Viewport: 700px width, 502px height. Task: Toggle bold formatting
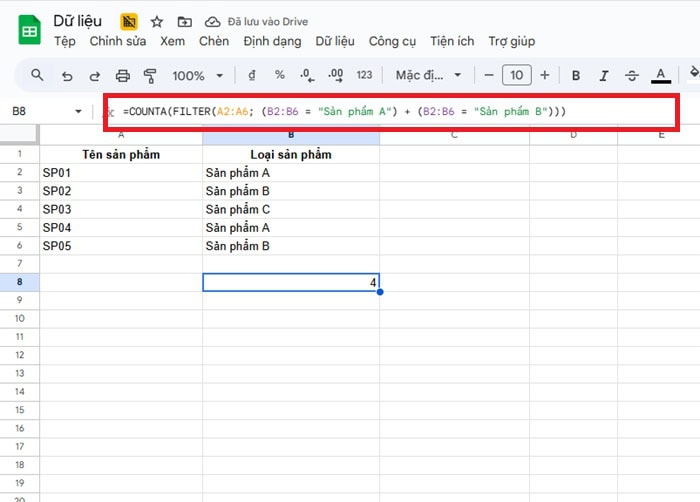pyautogui.click(x=576, y=75)
